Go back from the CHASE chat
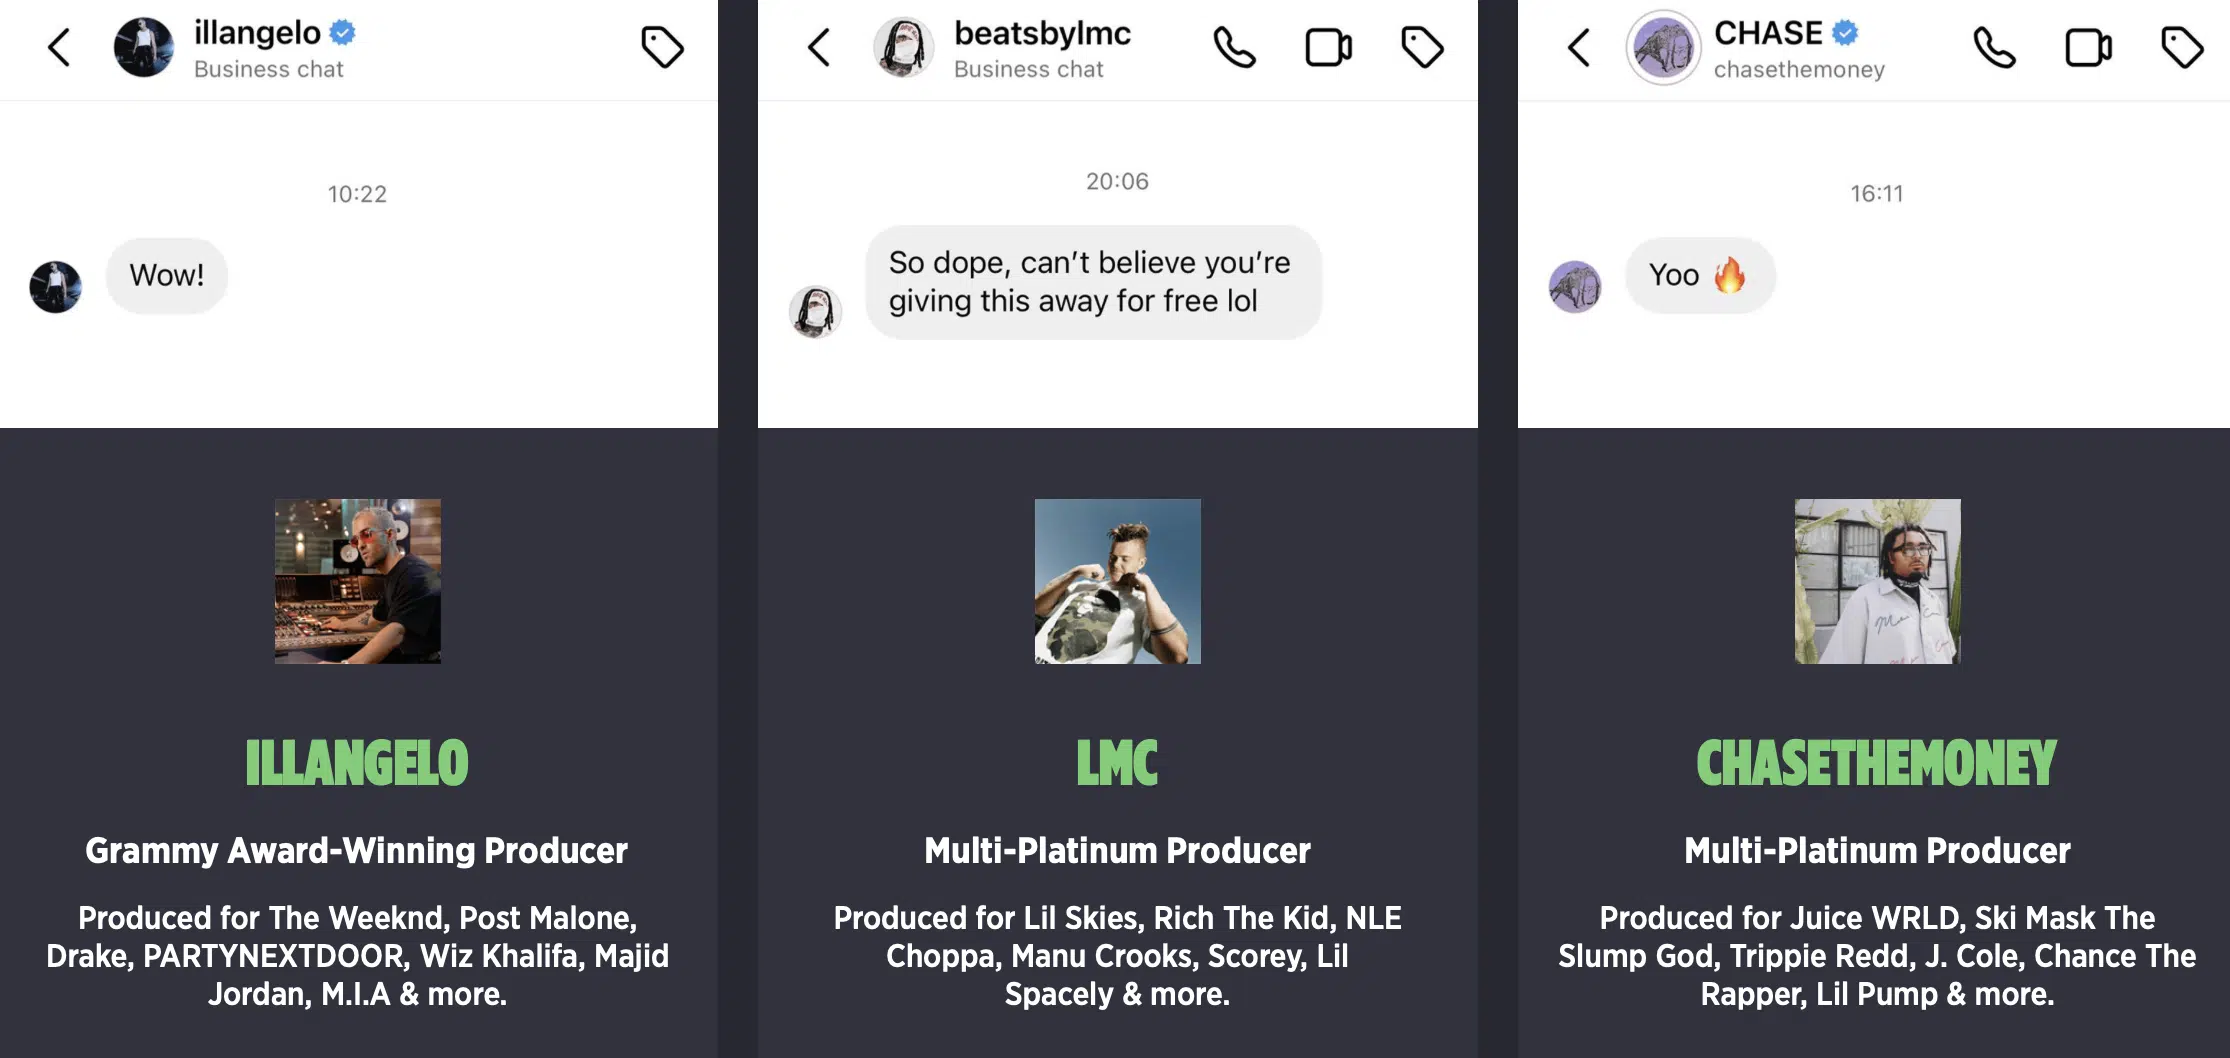This screenshot has width=2230, height=1058. pyautogui.click(x=1580, y=47)
